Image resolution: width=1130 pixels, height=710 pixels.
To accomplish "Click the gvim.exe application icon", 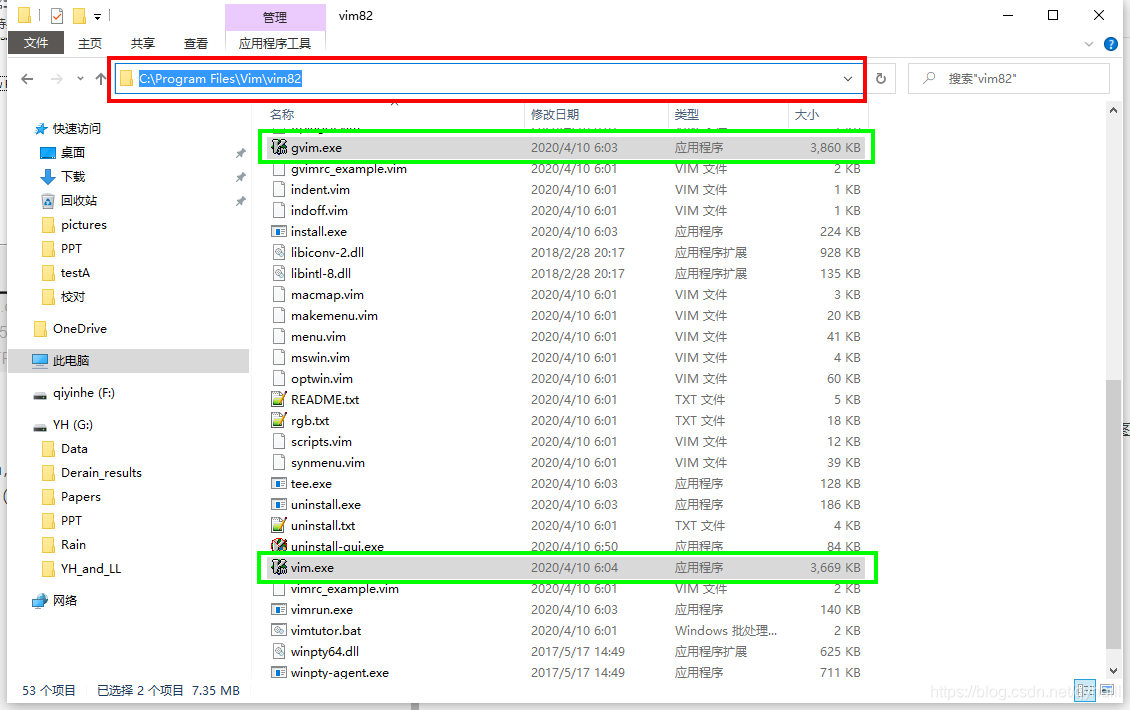I will click(279, 147).
